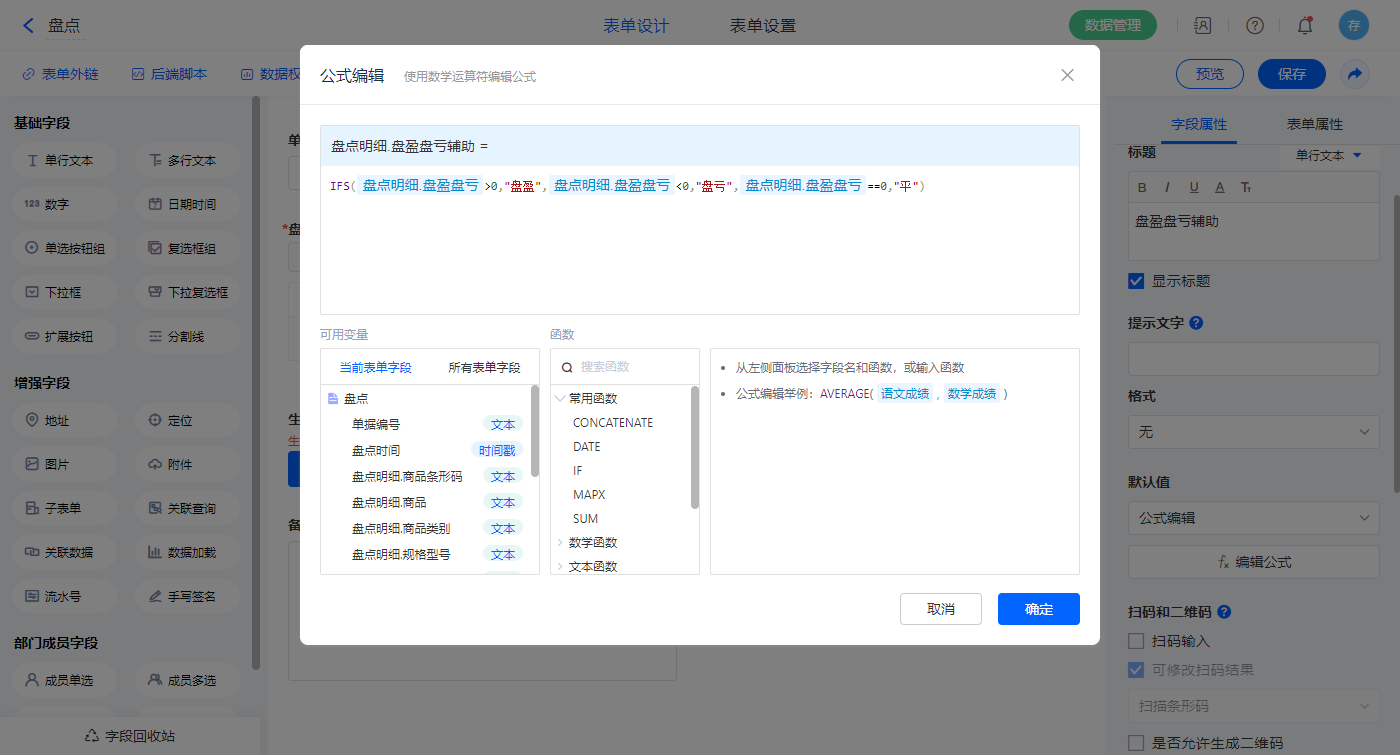Click the share arrow icon next to 保存
The width and height of the screenshot is (1400, 755).
(x=1355, y=74)
